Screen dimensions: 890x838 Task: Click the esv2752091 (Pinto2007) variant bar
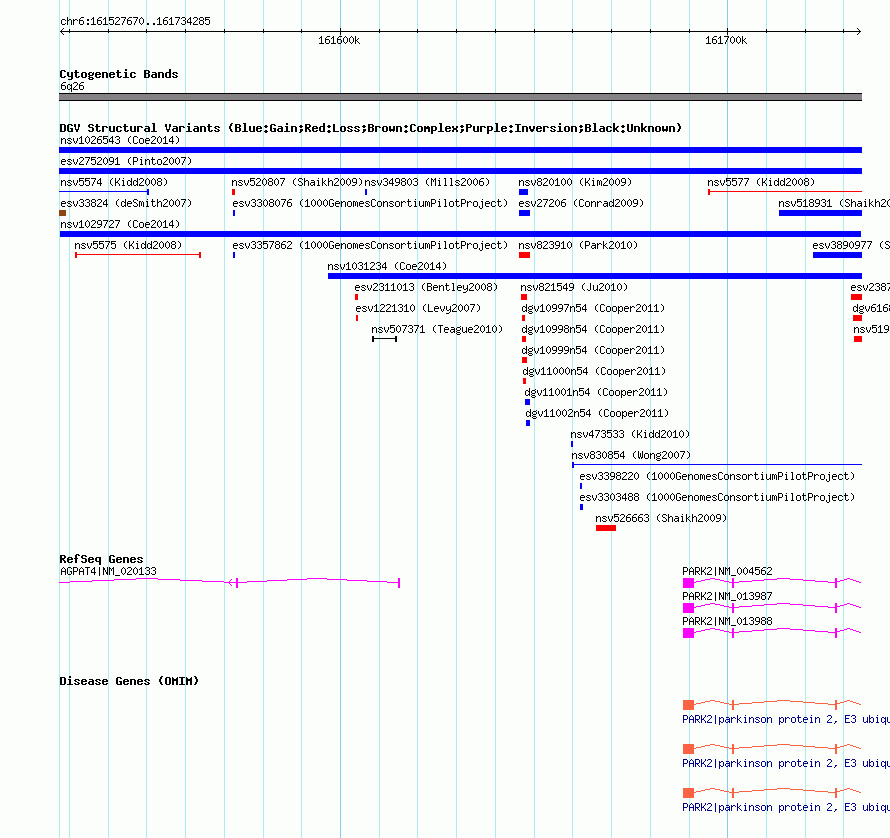coord(460,171)
